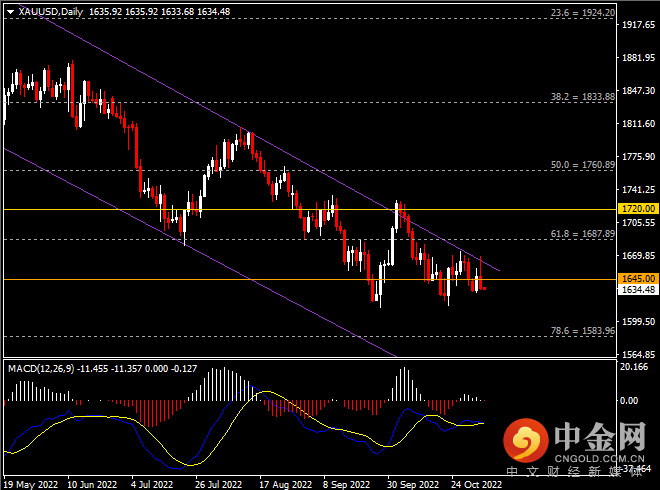The image size is (660, 490).
Task: Click the XAUUSD,Daily symbol title
Action: click(51, 12)
